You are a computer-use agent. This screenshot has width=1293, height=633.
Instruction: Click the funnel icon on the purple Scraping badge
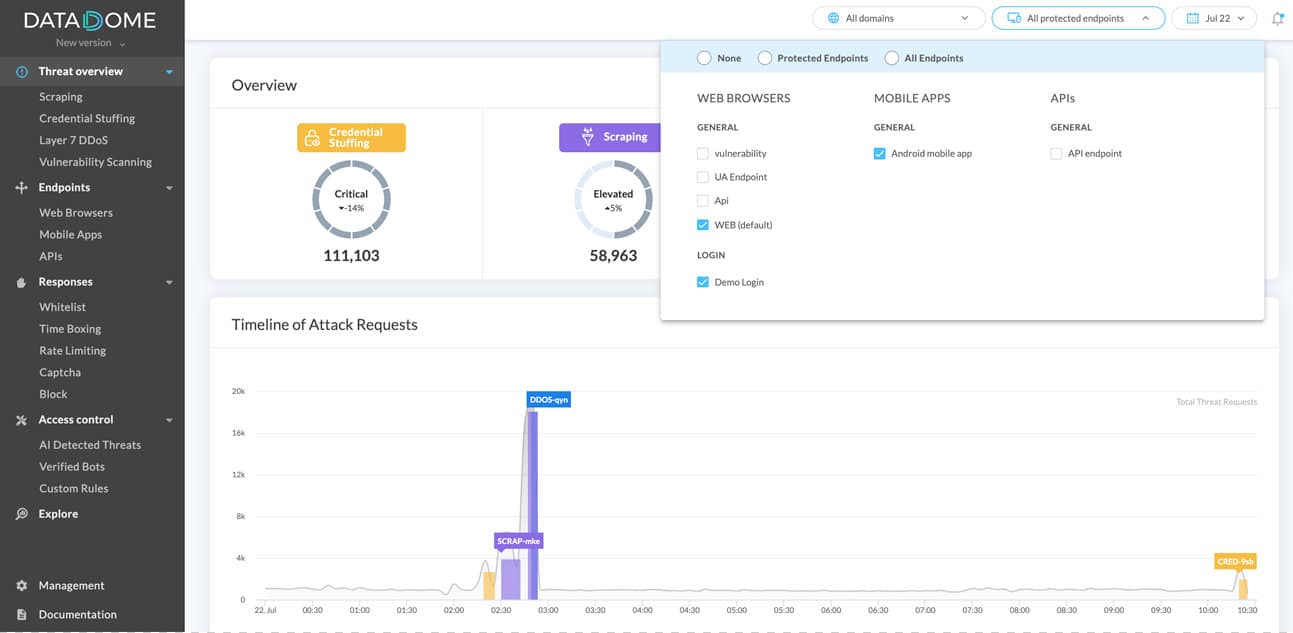tap(587, 137)
